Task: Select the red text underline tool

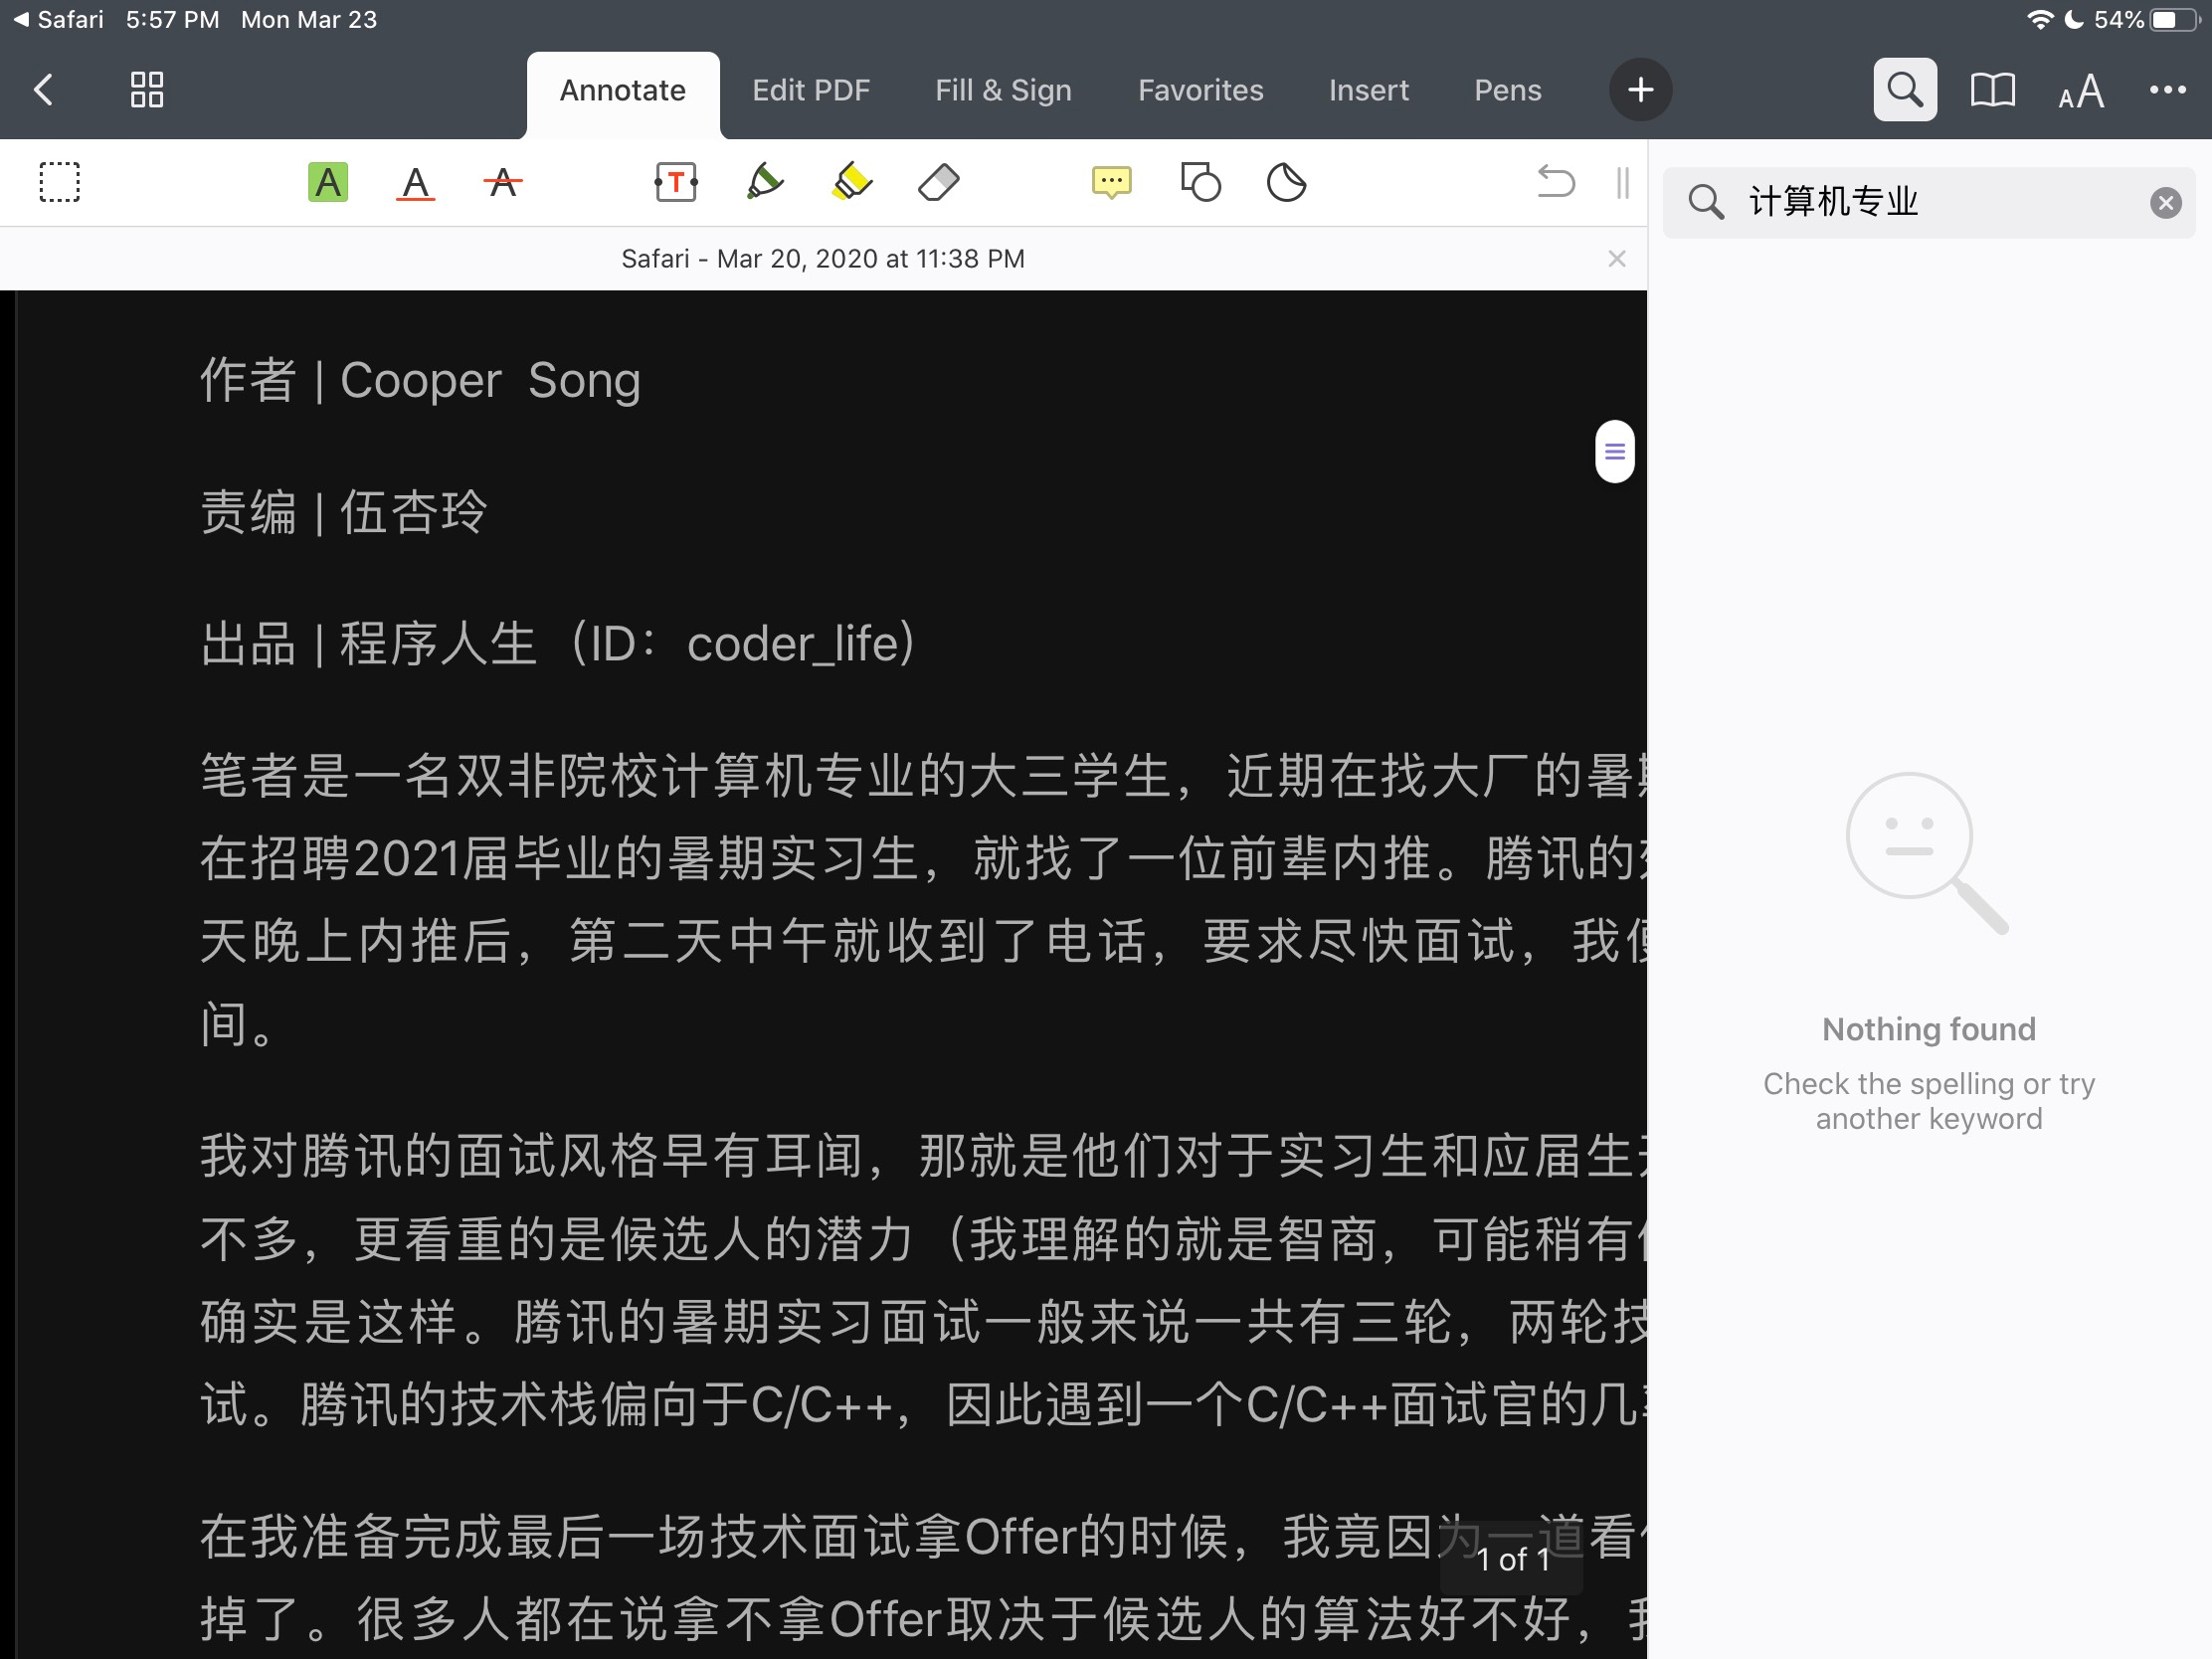Action: 415,183
